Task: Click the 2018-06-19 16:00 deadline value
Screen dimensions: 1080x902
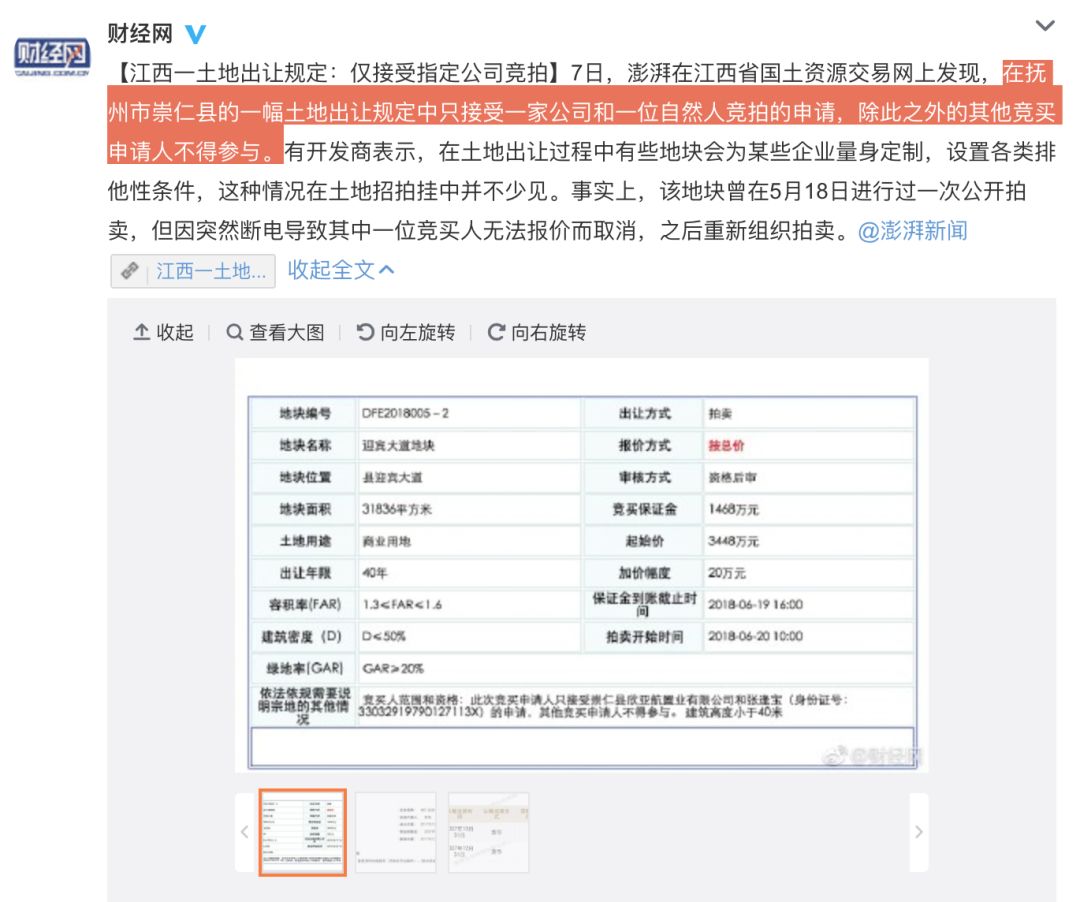Action: (x=755, y=605)
